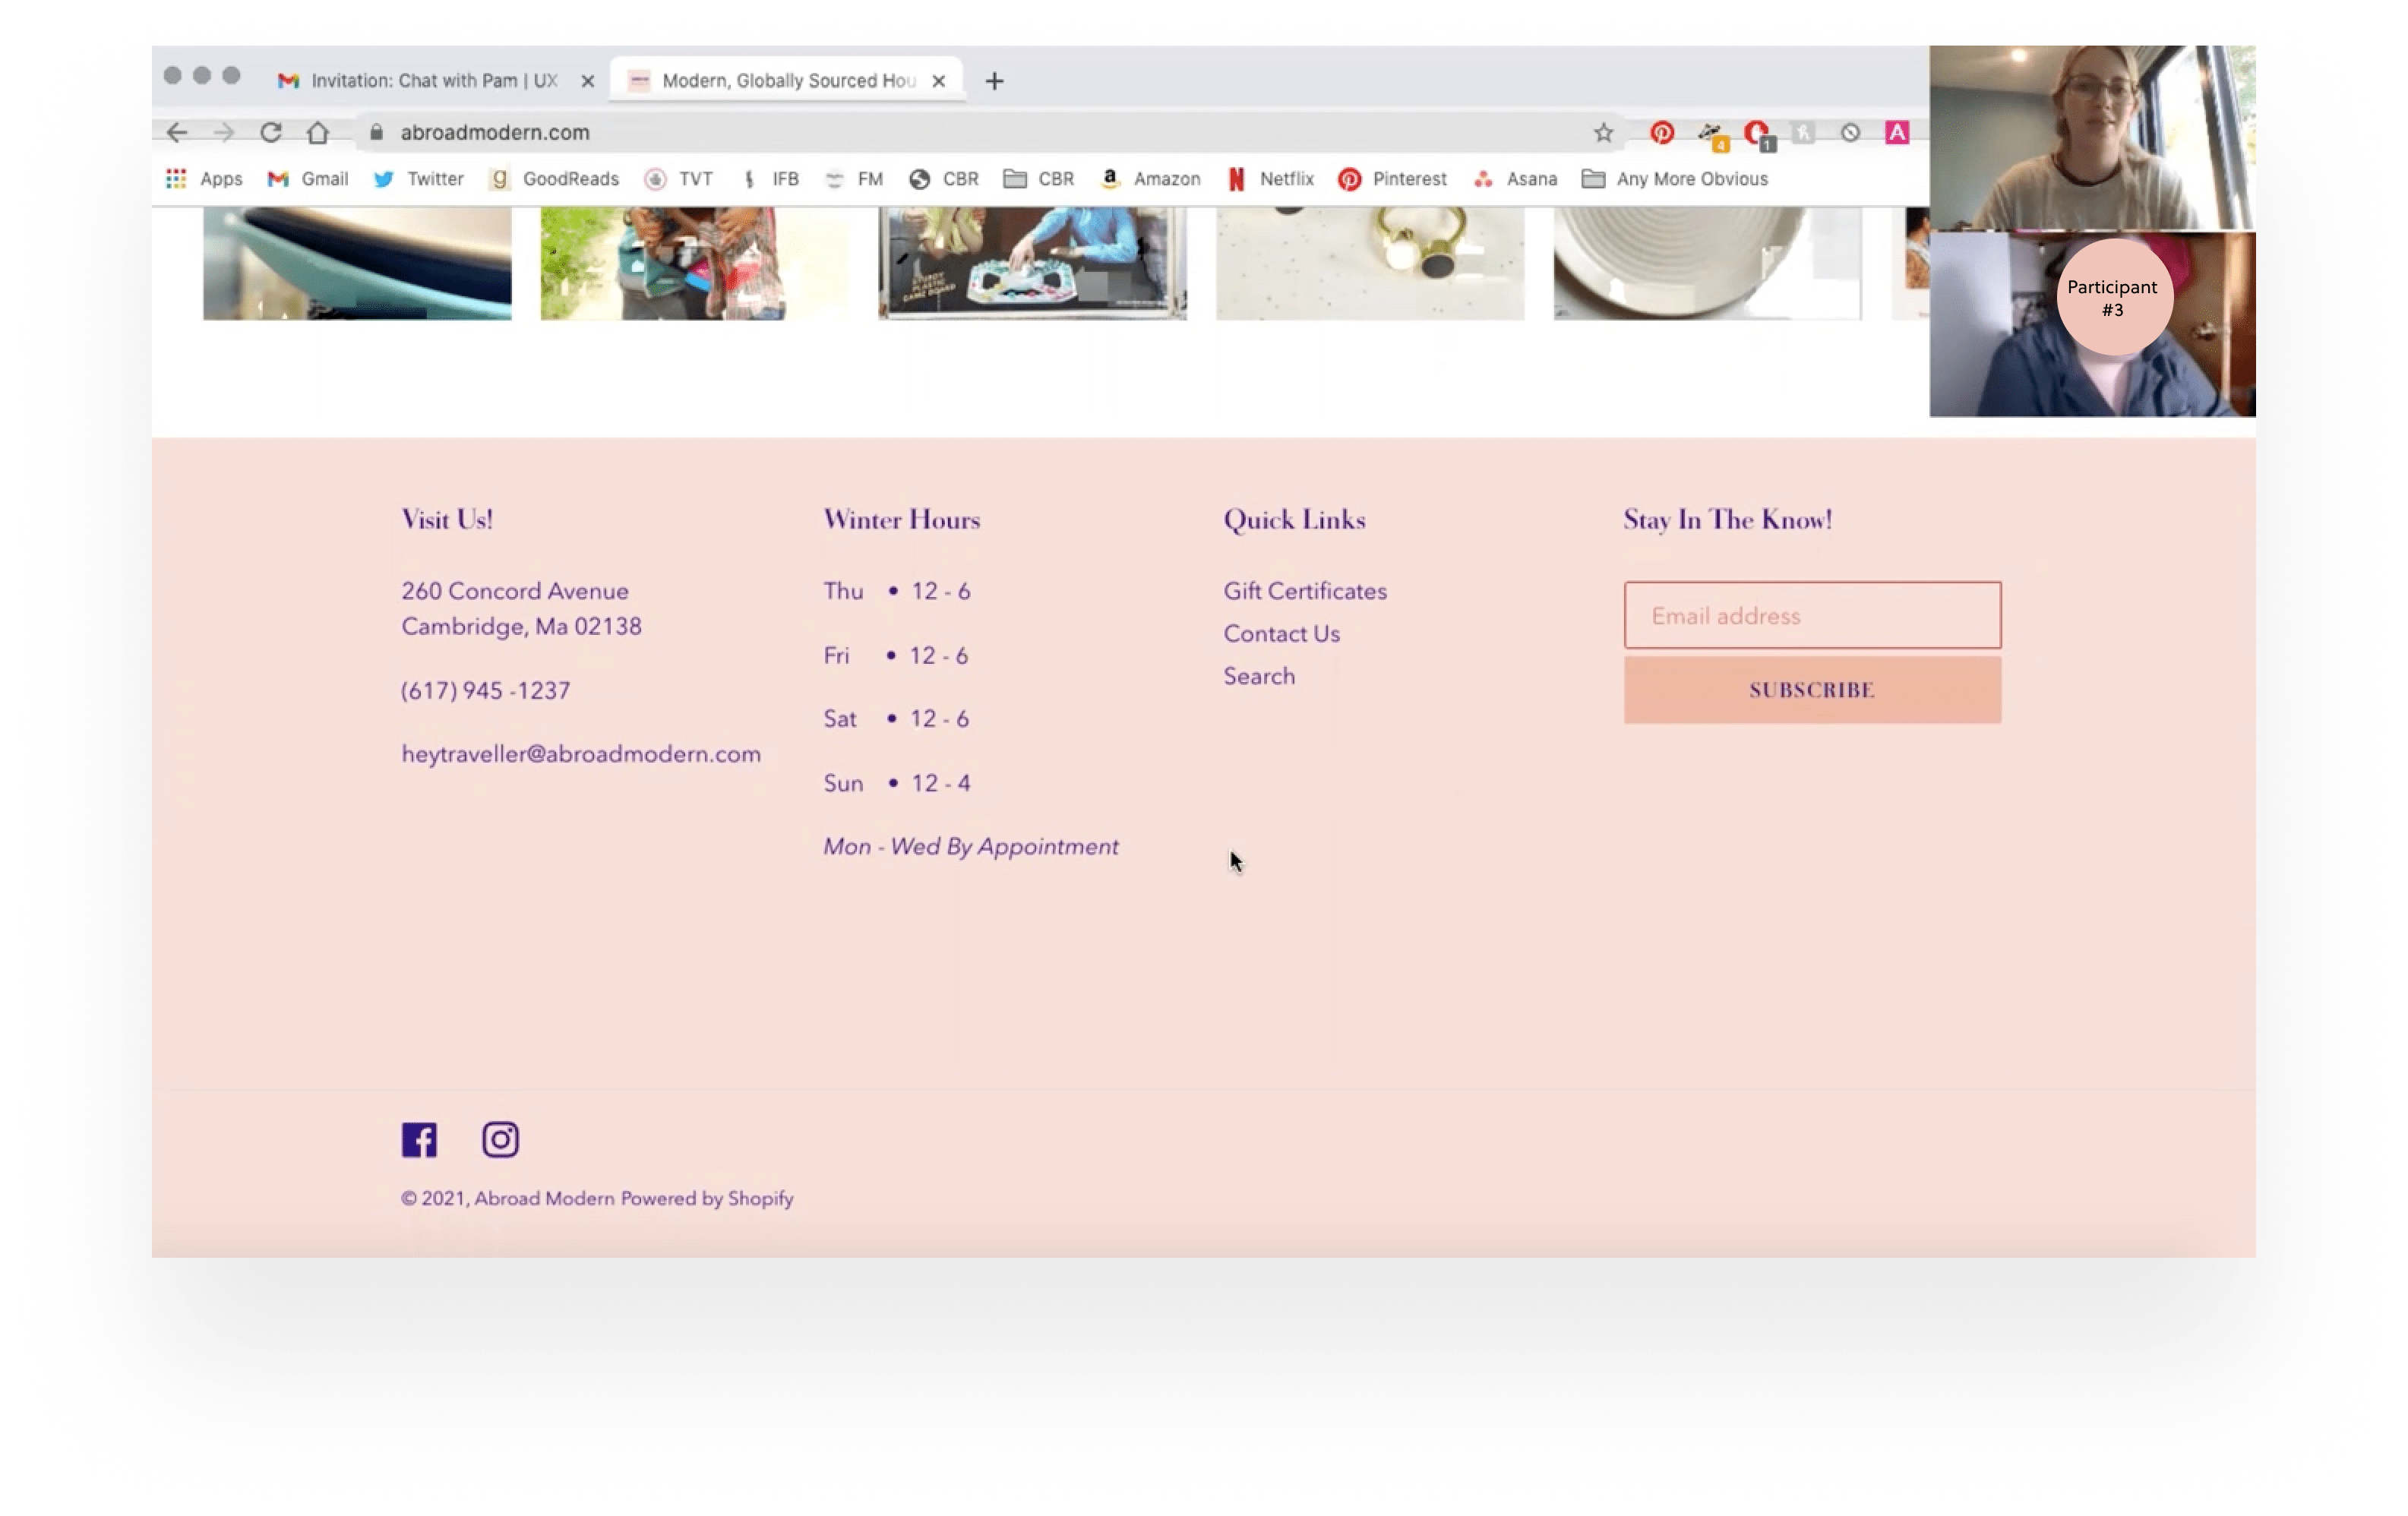The width and height of the screenshot is (2408, 1516).
Task: Click the email address input field
Action: click(x=1811, y=615)
